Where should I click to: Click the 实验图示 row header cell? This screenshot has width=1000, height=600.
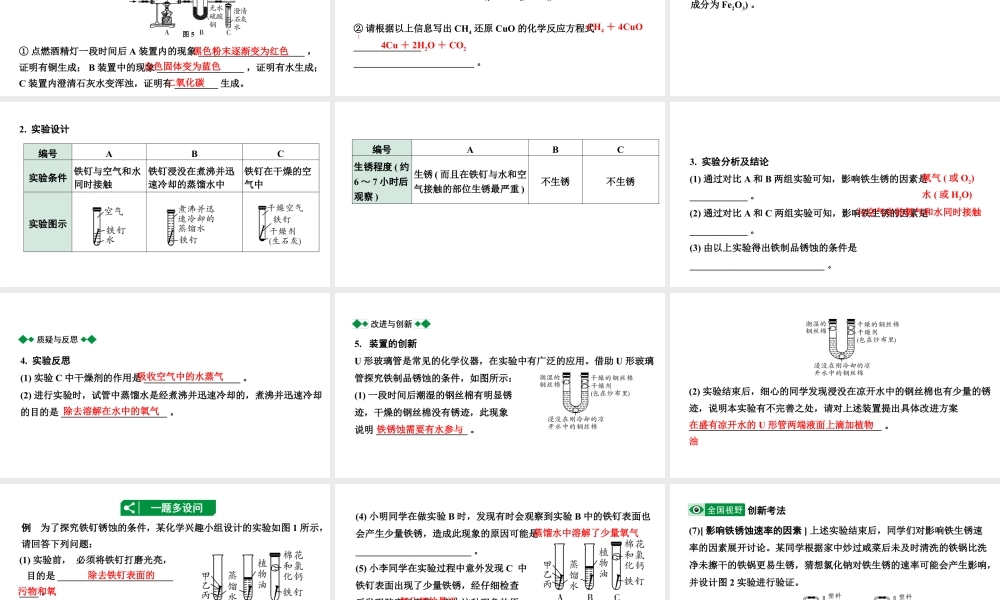tap(47, 224)
